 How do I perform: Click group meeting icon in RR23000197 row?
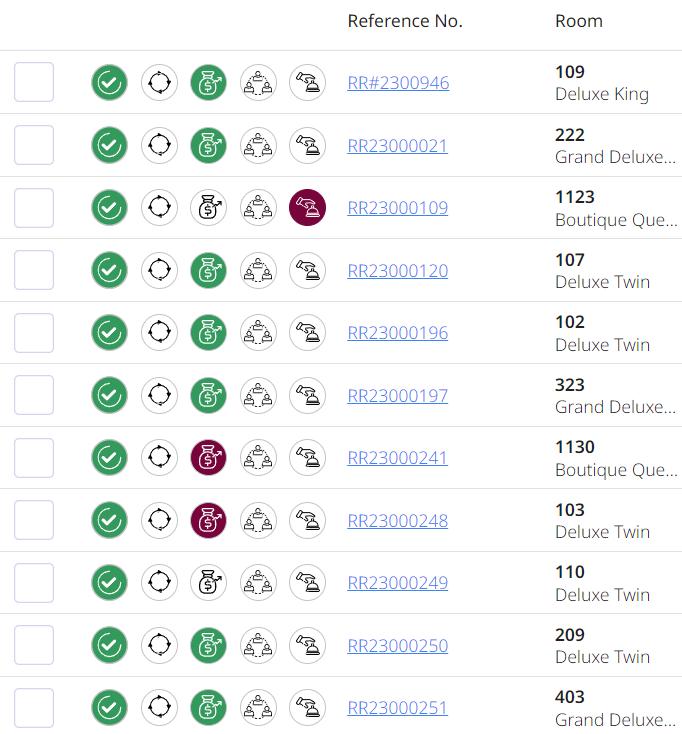[x=258, y=396]
